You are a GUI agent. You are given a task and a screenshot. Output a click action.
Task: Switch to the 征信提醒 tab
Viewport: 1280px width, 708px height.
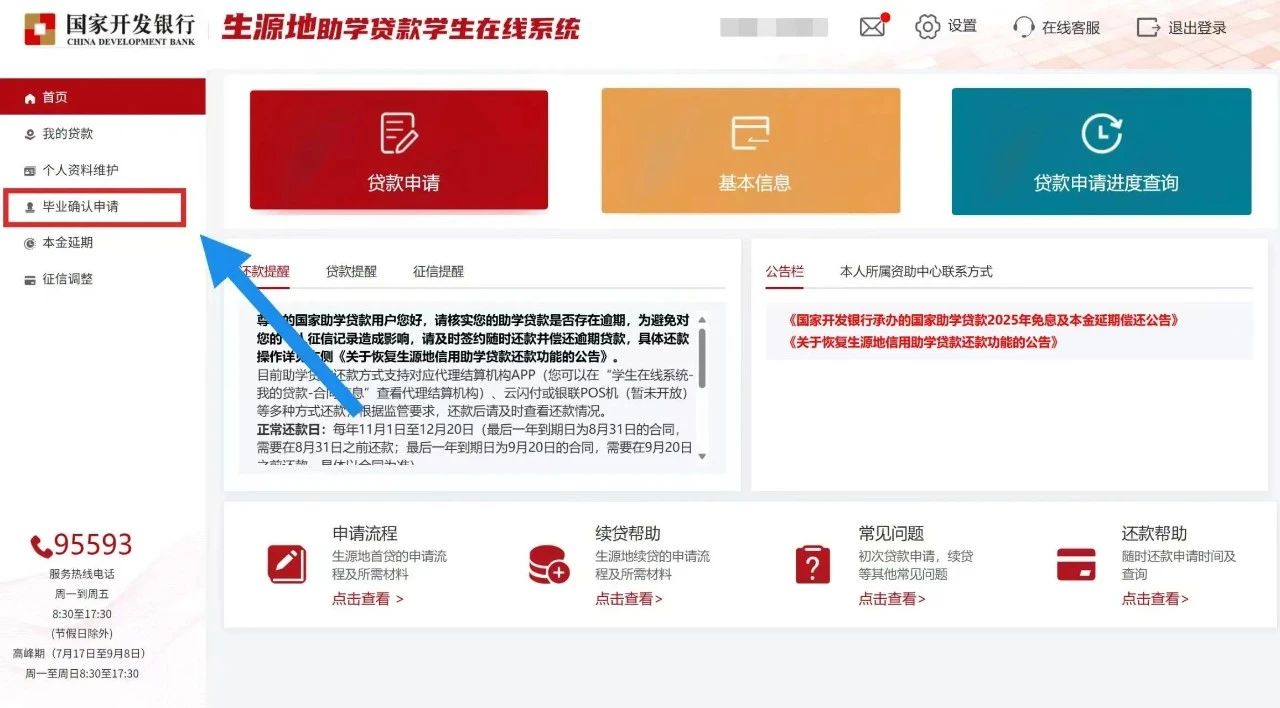[x=438, y=272]
